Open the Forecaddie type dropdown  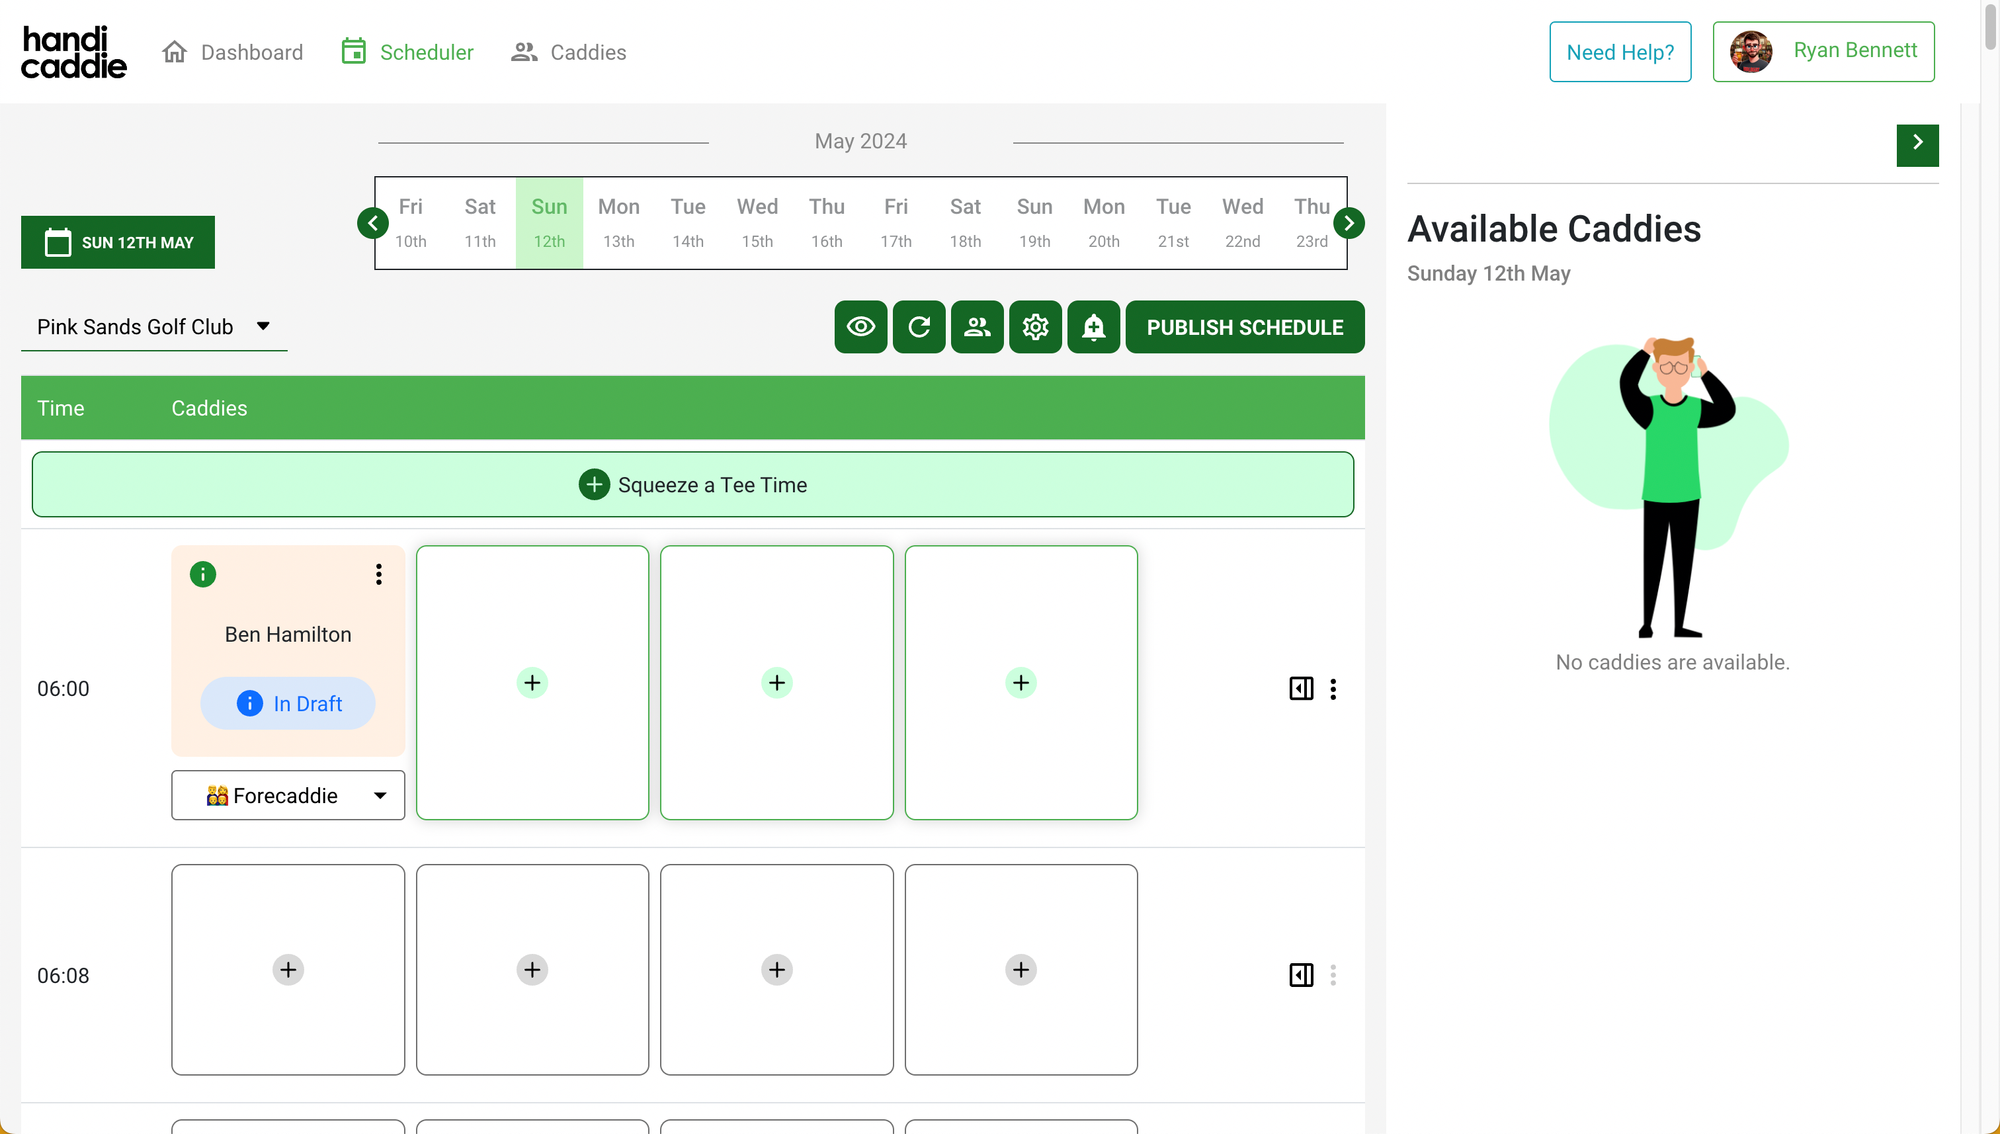click(x=288, y=796)
